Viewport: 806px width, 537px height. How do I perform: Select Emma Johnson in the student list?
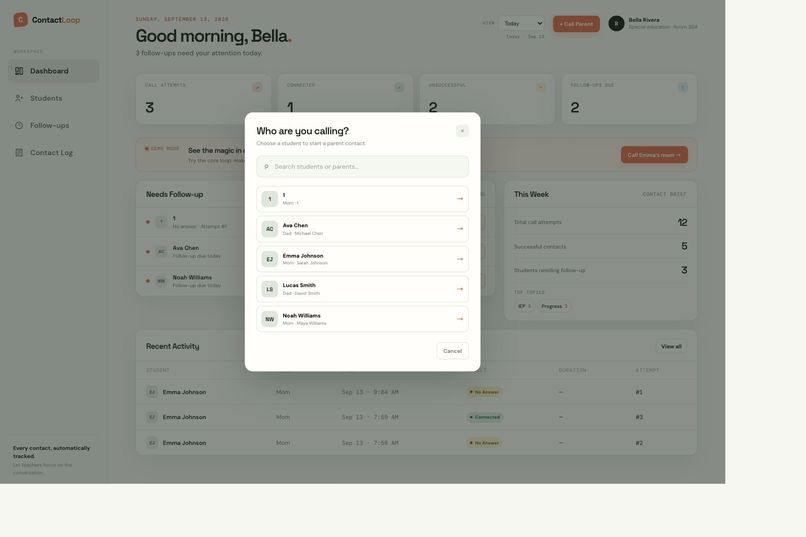[362, 259]
